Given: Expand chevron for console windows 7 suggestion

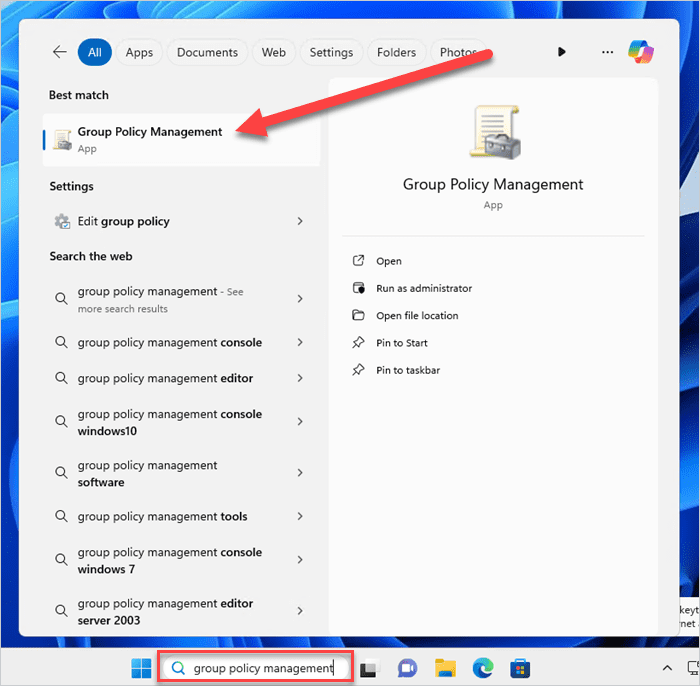Looking at the screenshot, I should click(x=300, y=560).
